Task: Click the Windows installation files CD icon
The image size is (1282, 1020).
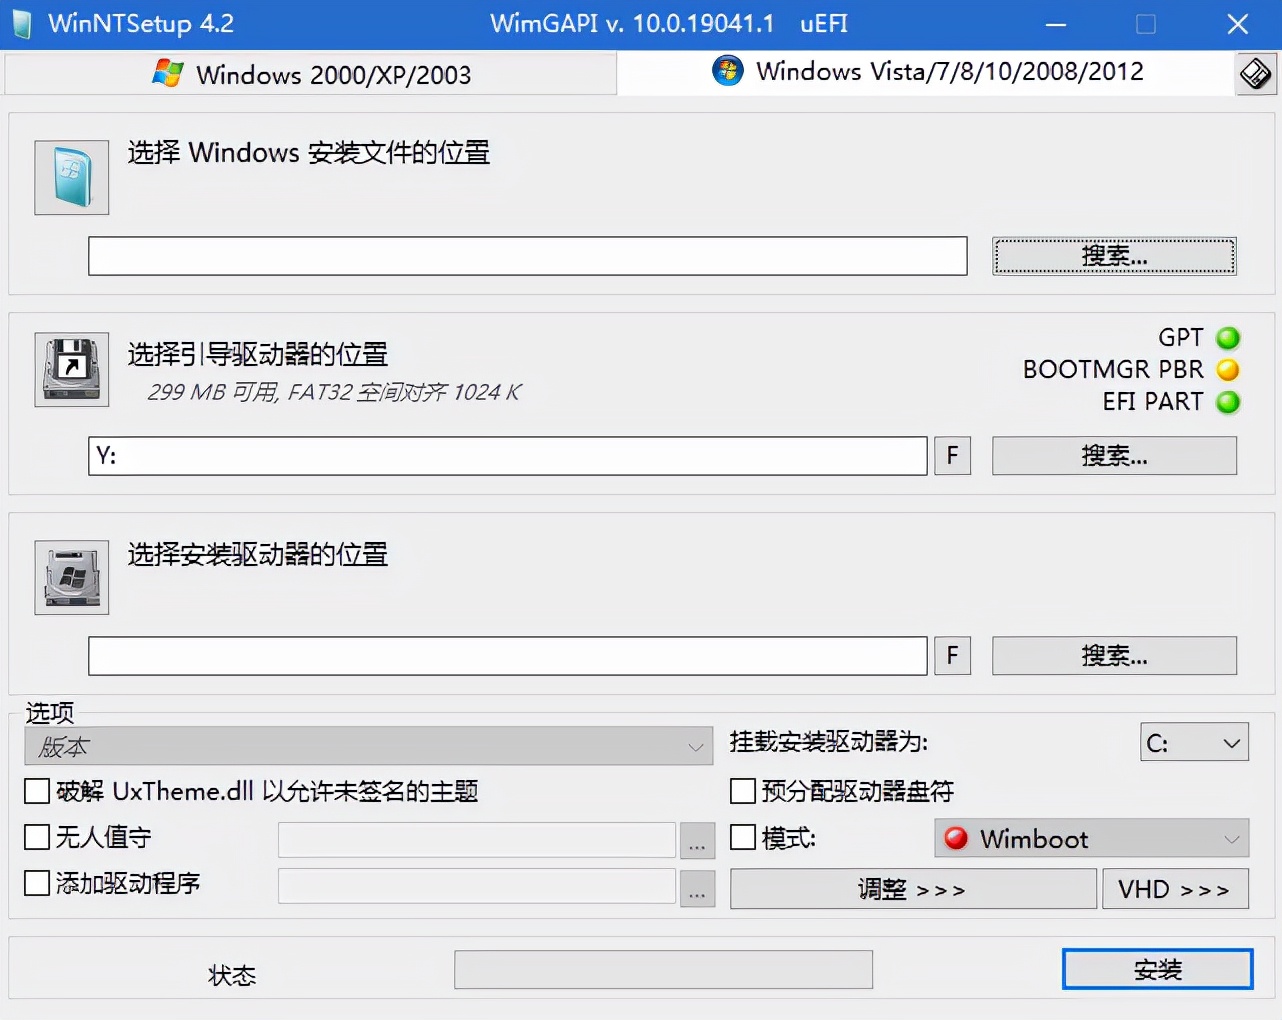Action: (70, 177)
